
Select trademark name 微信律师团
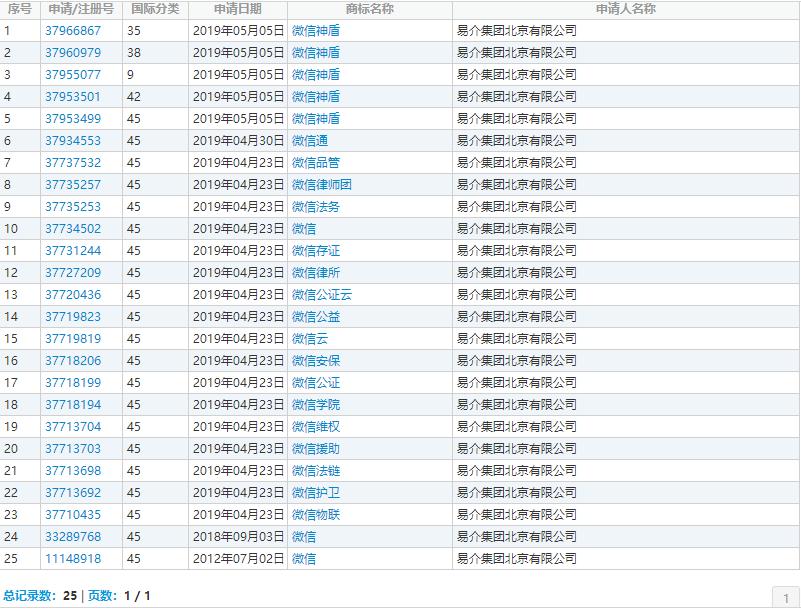(322, 184)
